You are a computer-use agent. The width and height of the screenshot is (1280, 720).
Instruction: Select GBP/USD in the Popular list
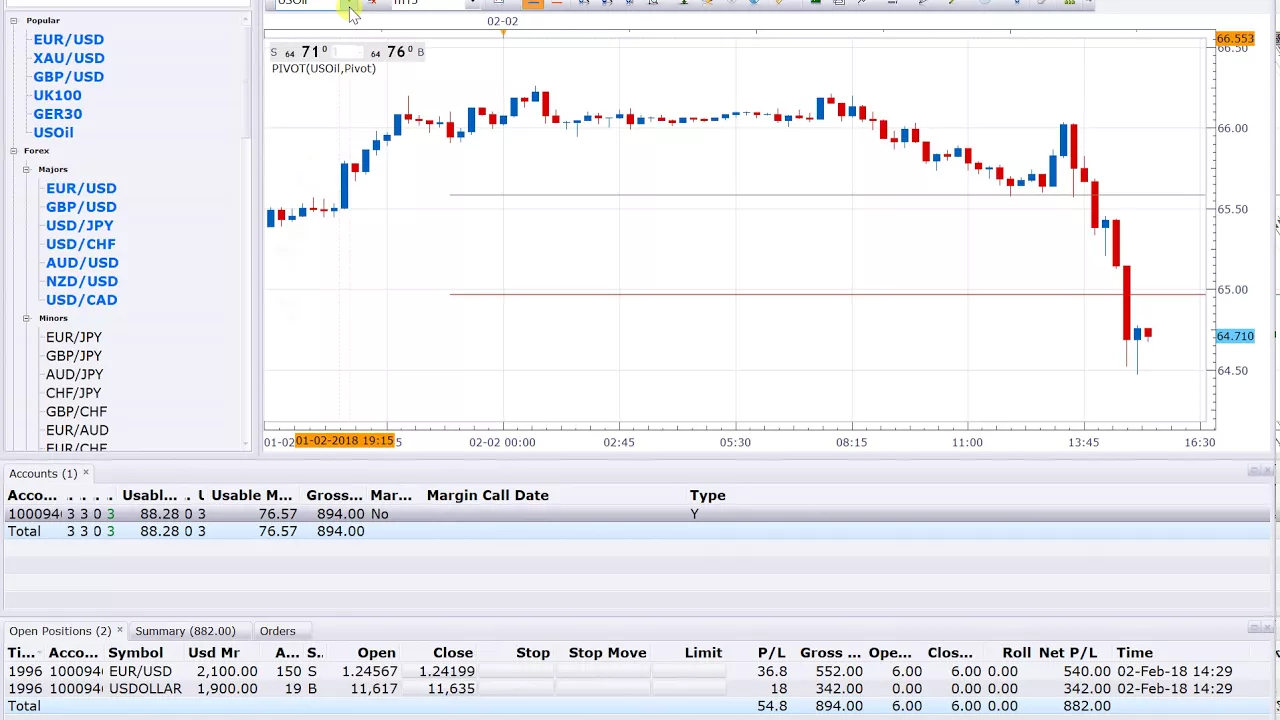[69, 77]
